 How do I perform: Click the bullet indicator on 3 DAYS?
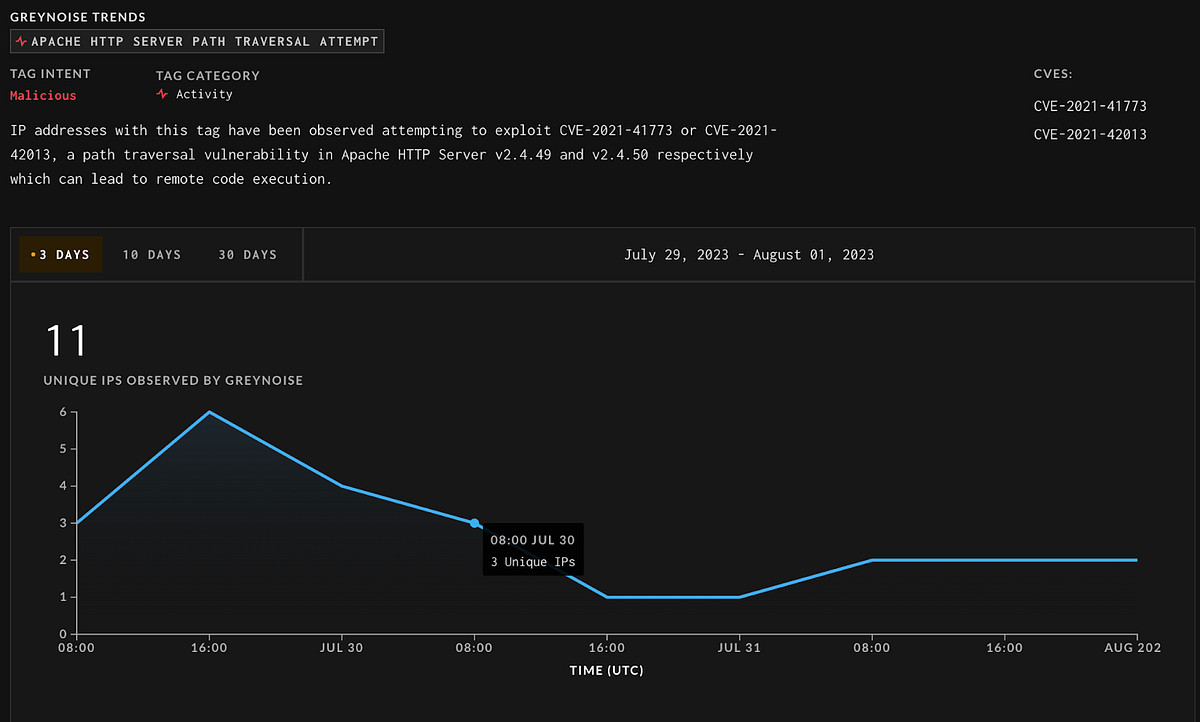point(34,254)
